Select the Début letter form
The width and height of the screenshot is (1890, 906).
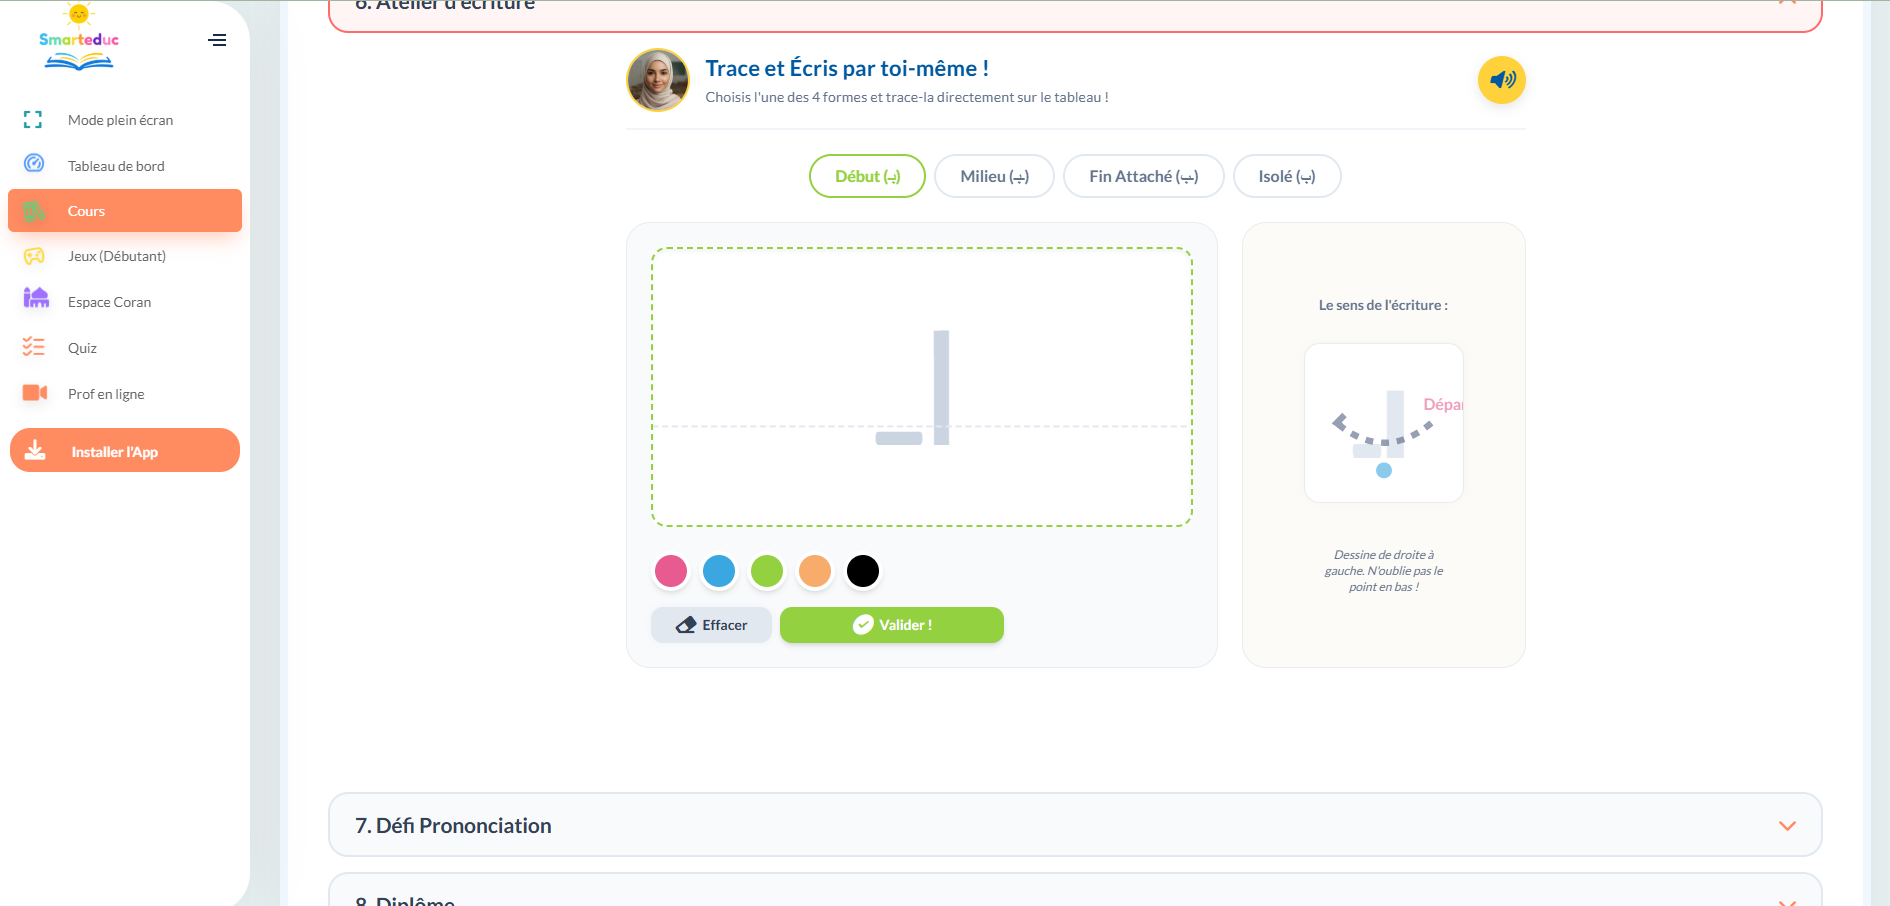click(867, 176)
